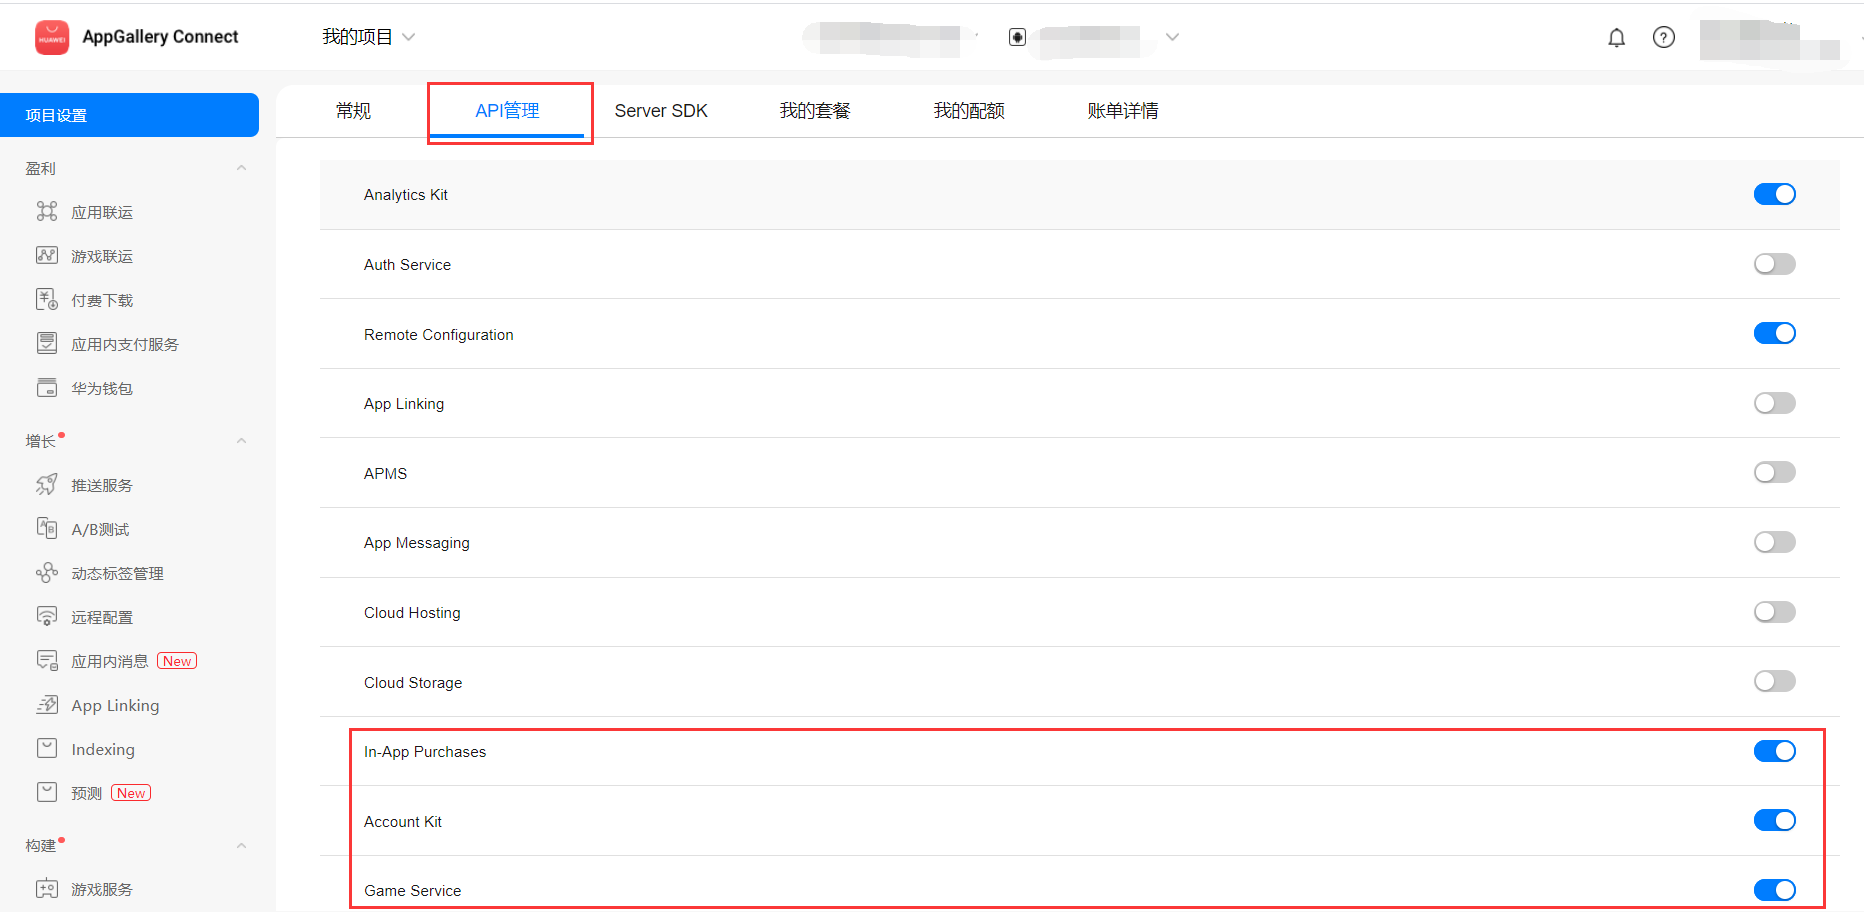
Task: Open the Server SDK tab
Action: (x=661, y=111)
